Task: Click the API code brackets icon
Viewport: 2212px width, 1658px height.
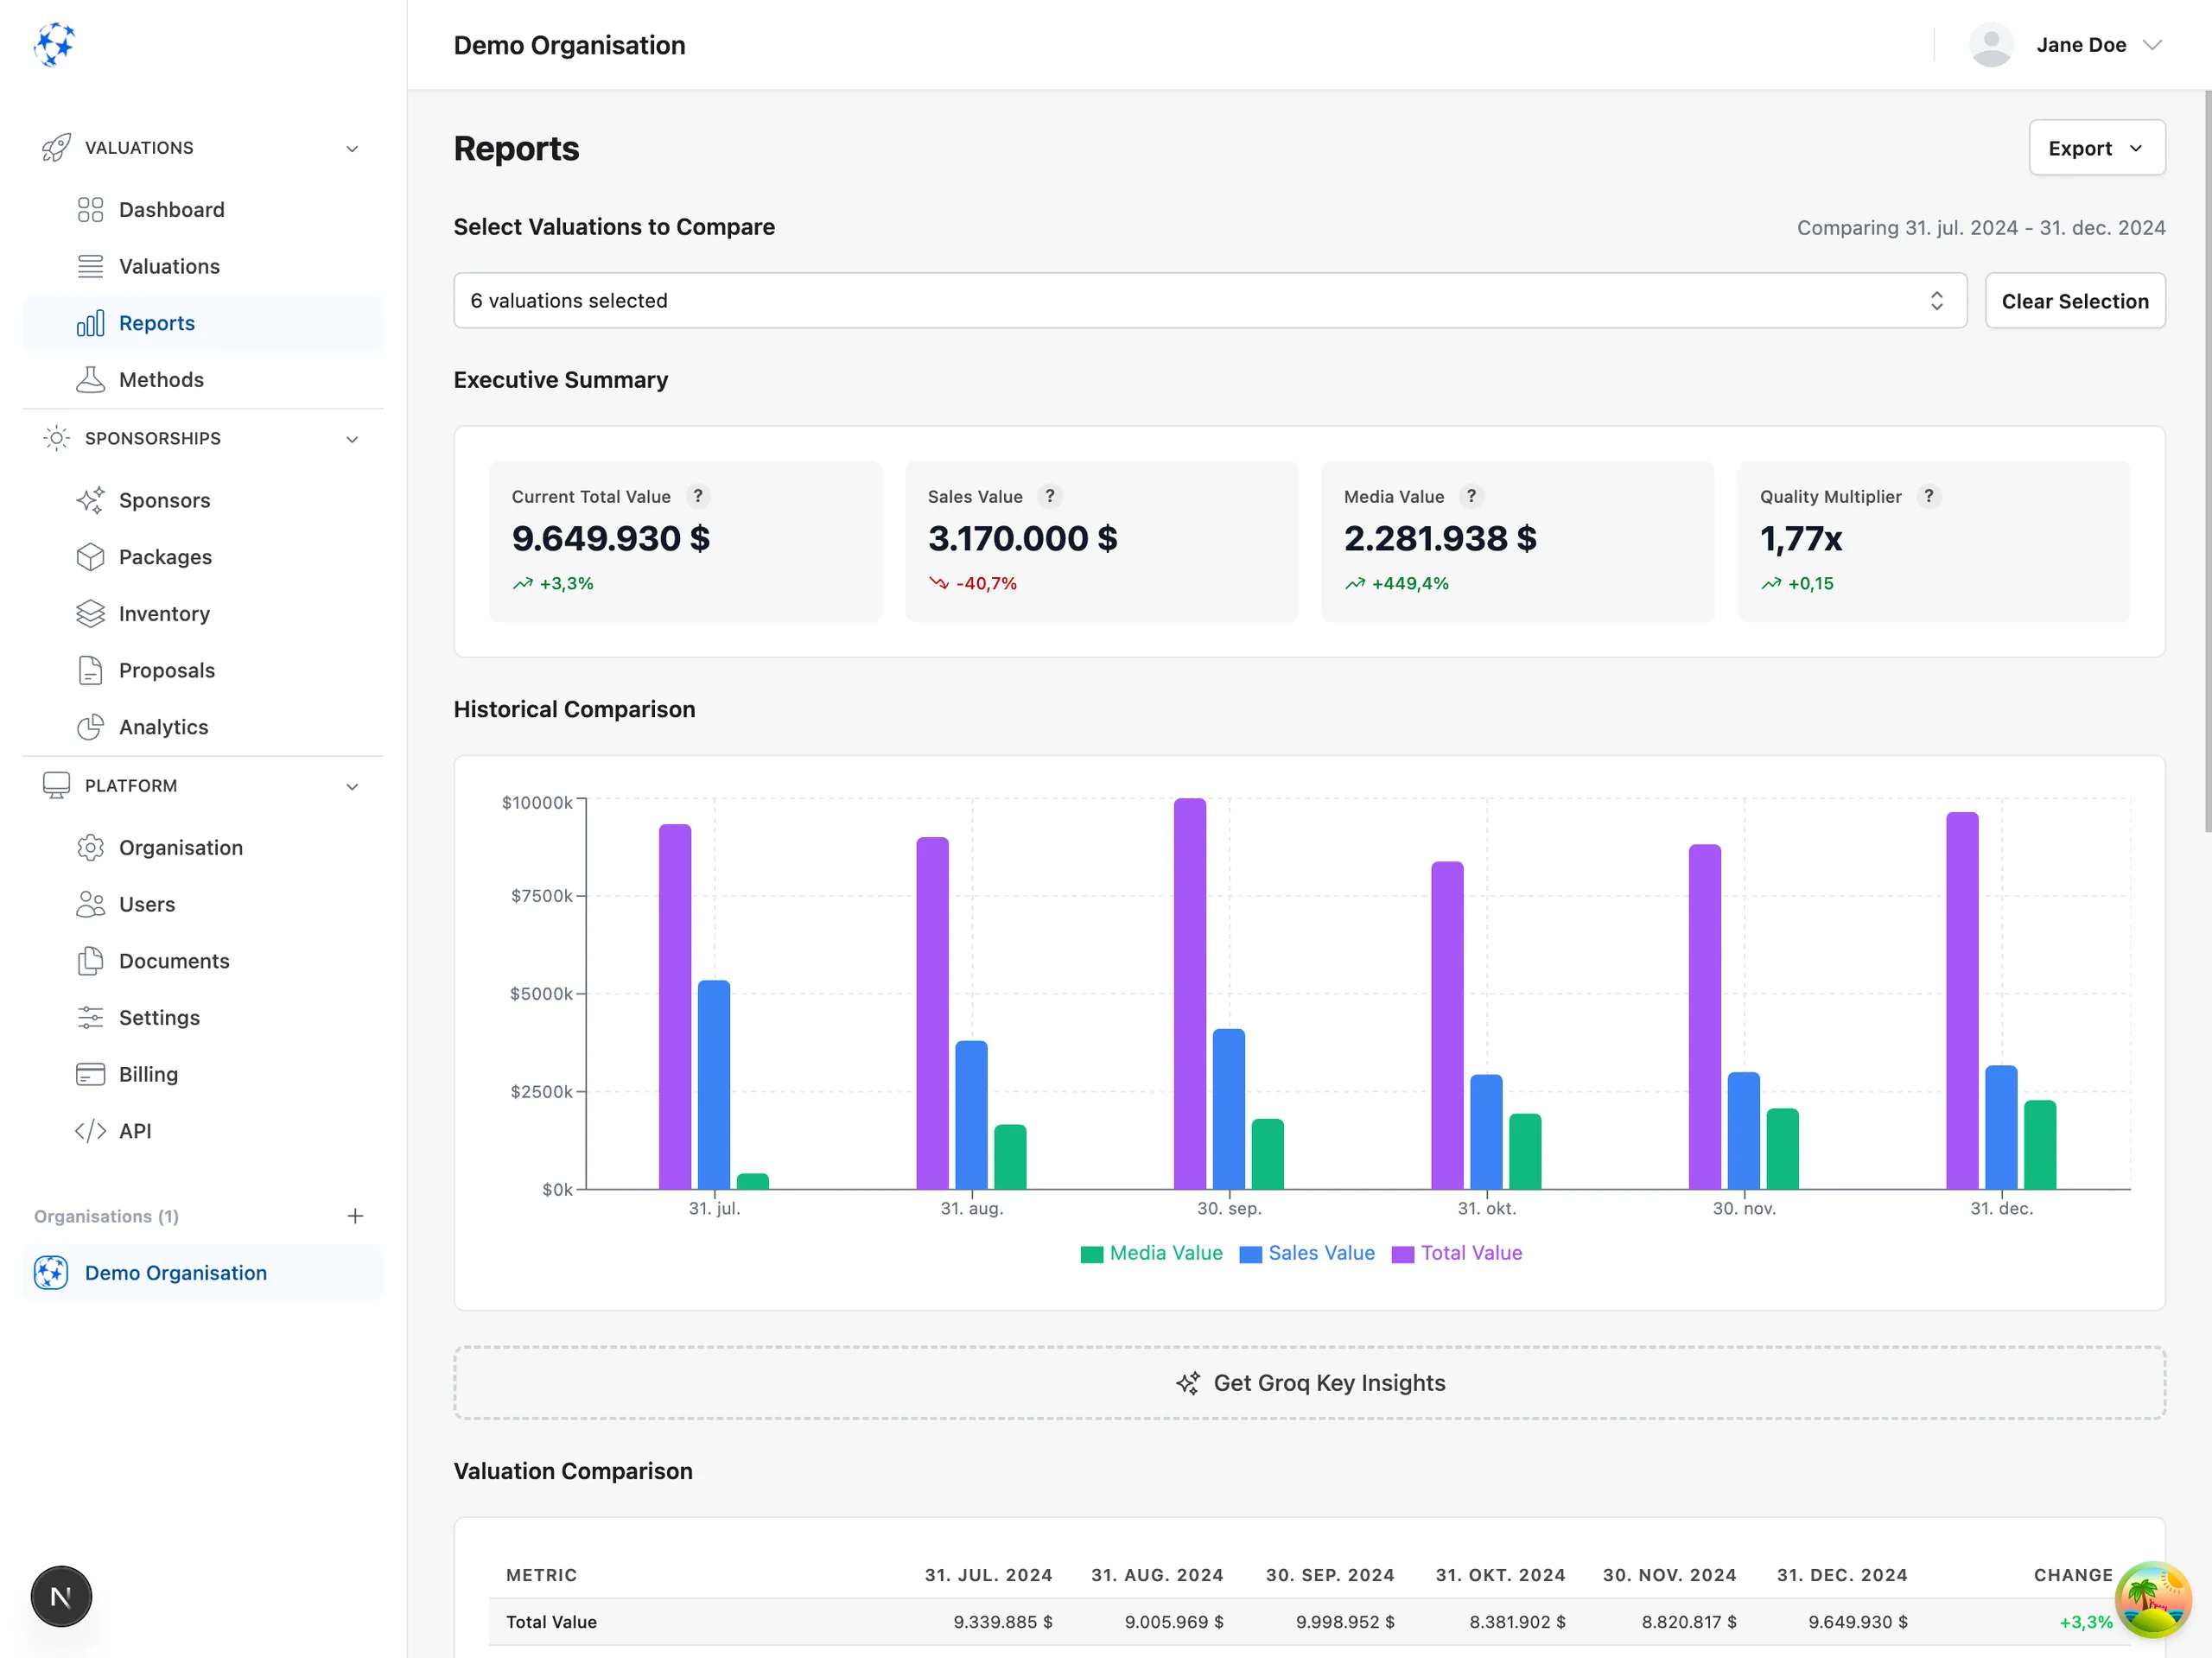Action: 90,1131
